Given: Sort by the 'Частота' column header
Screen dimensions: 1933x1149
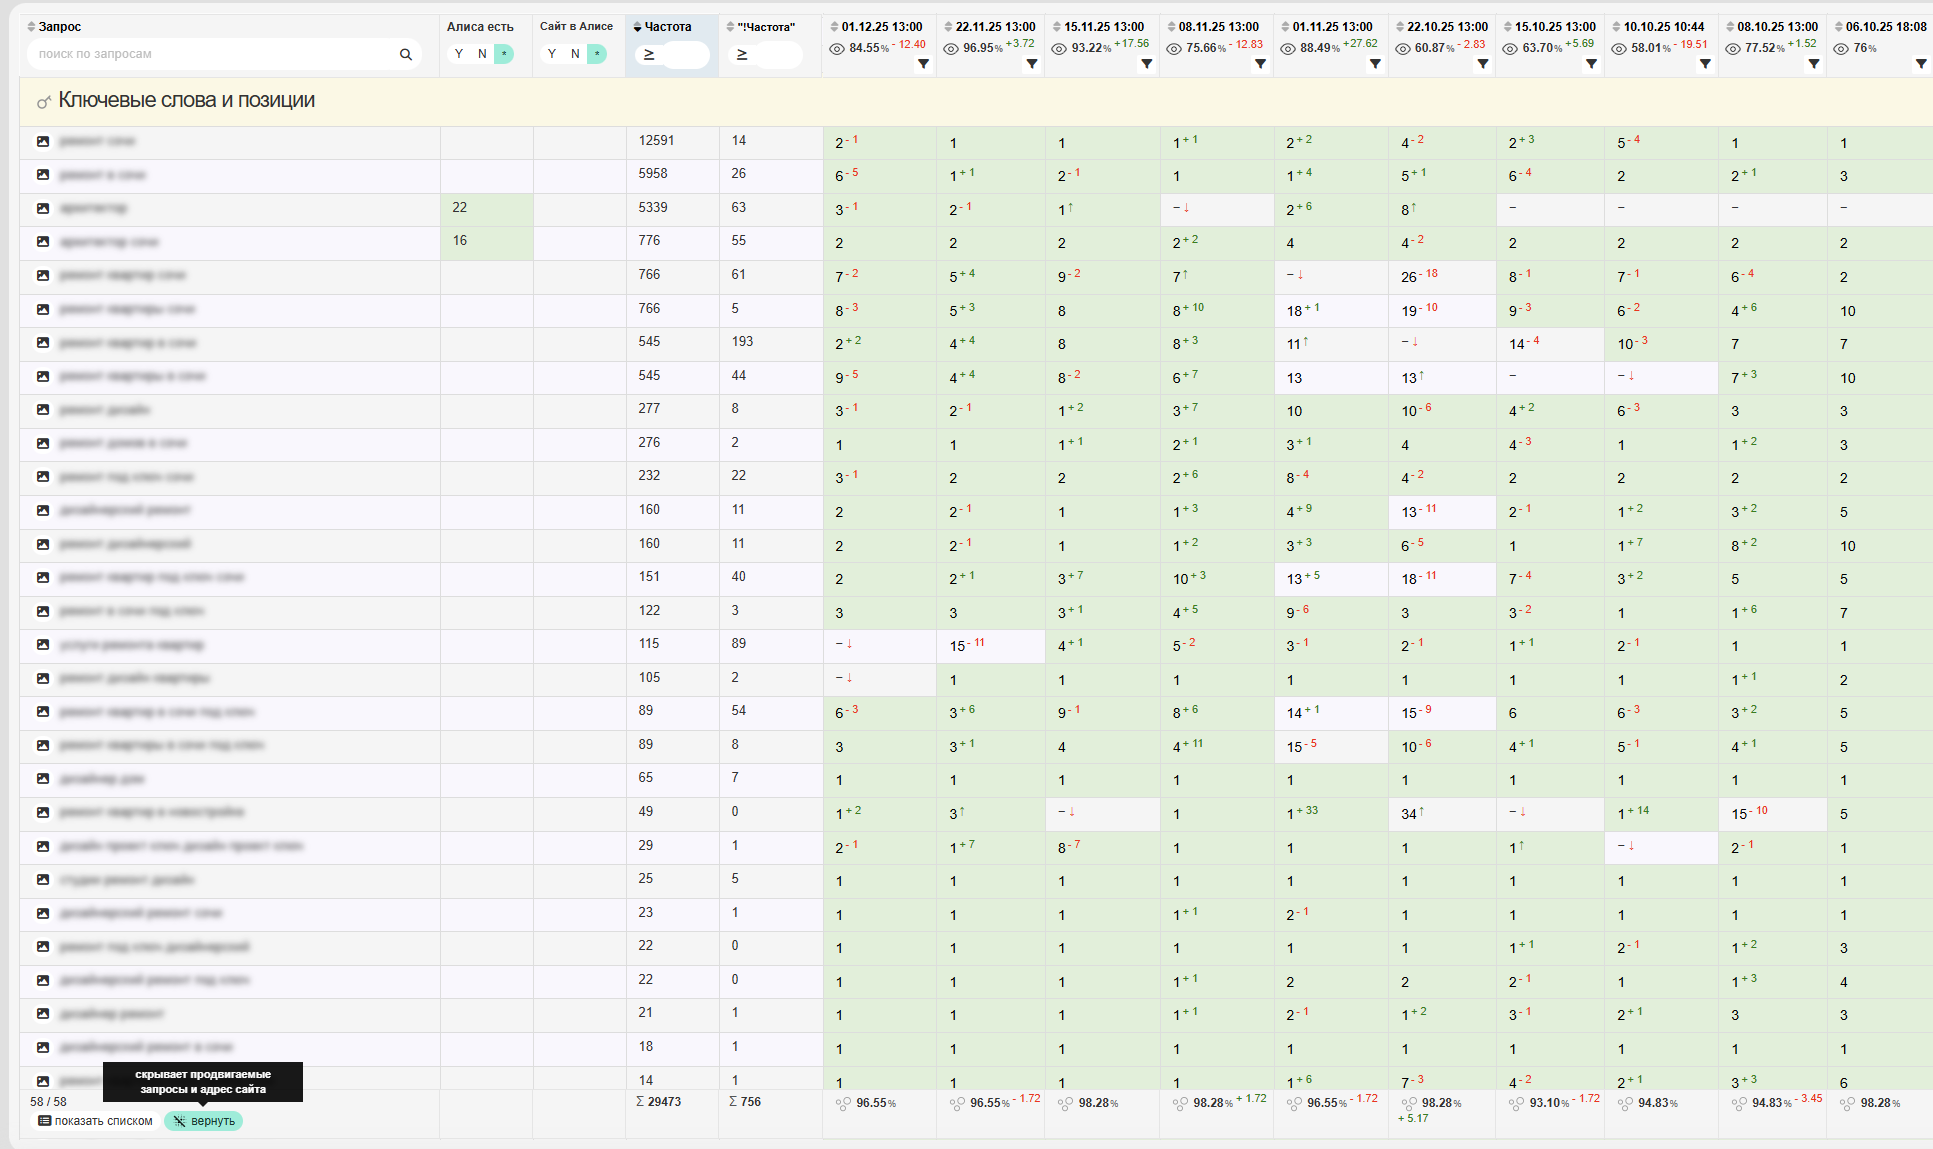Looking at the screenshot, I should [x=667, y=27].
